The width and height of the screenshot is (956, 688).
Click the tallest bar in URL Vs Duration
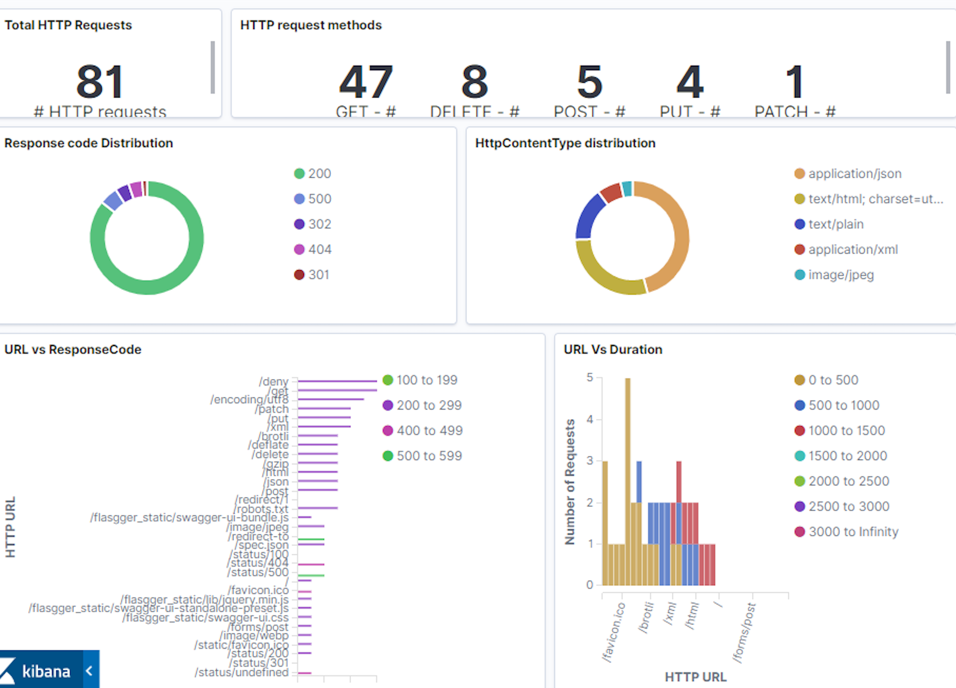tap(628, 482)
